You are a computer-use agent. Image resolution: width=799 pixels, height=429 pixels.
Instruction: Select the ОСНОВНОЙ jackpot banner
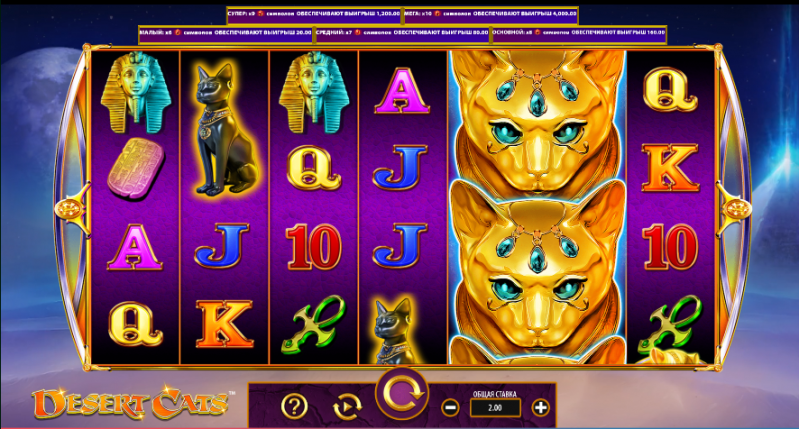point(578,33)
